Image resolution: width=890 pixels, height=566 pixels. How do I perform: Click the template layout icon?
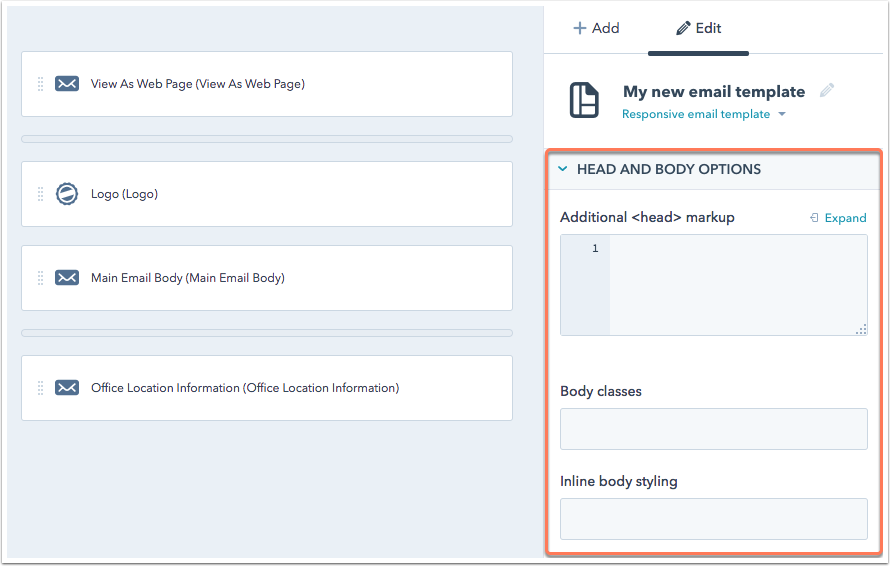click(584, 100)
